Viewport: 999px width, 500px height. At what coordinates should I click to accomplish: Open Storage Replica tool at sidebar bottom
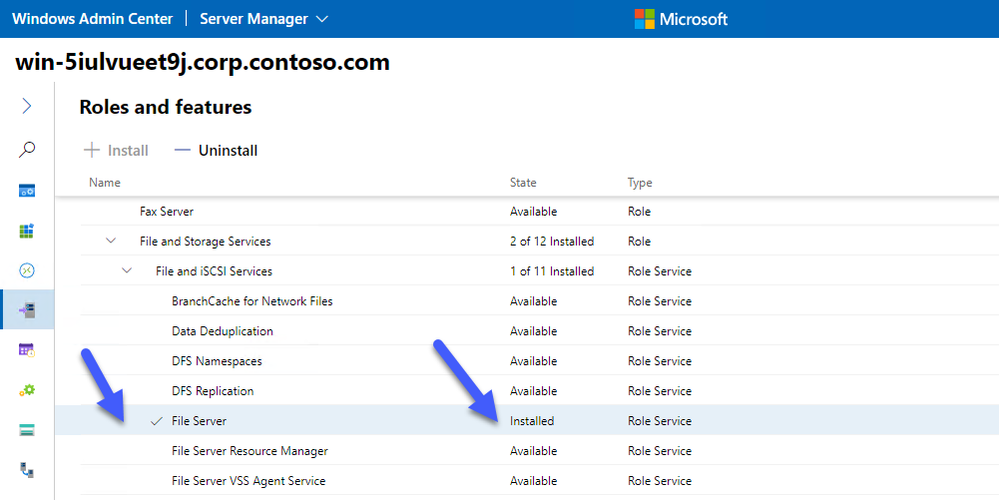[x=27, y=471]
